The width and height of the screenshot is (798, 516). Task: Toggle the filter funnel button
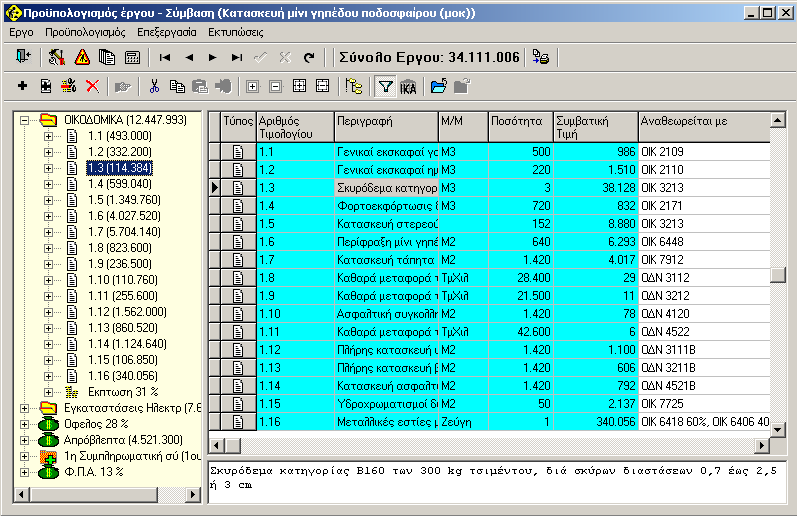384,87
